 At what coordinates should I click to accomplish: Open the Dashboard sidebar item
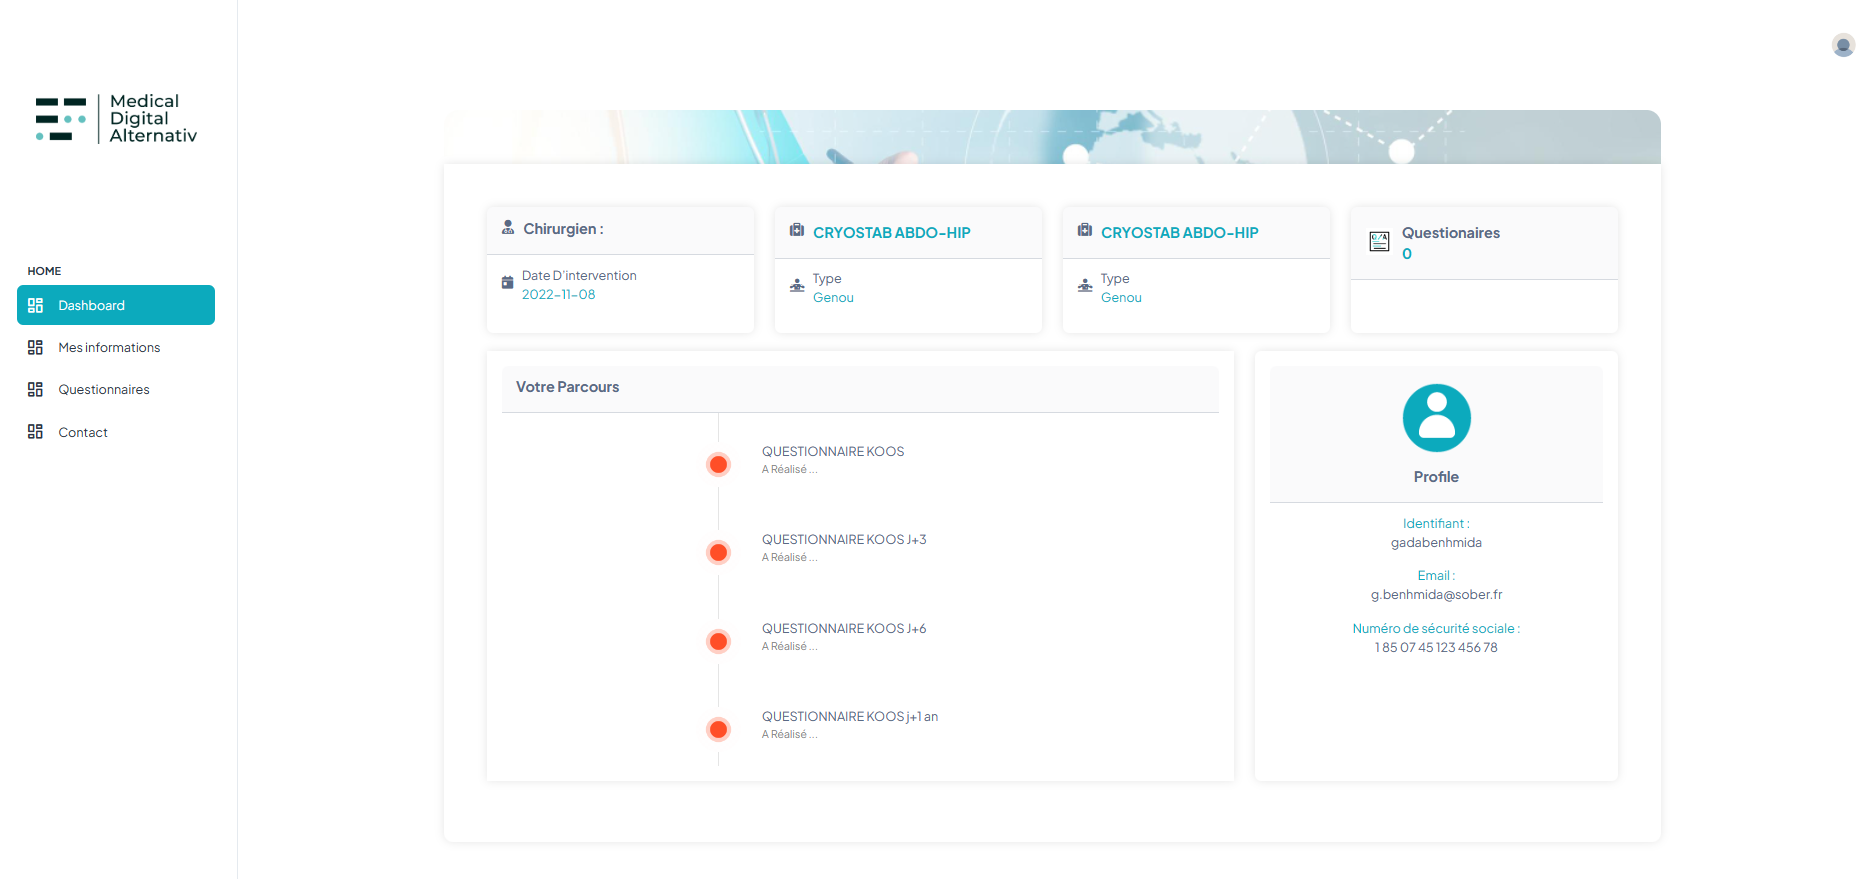(x=116, y=305)
